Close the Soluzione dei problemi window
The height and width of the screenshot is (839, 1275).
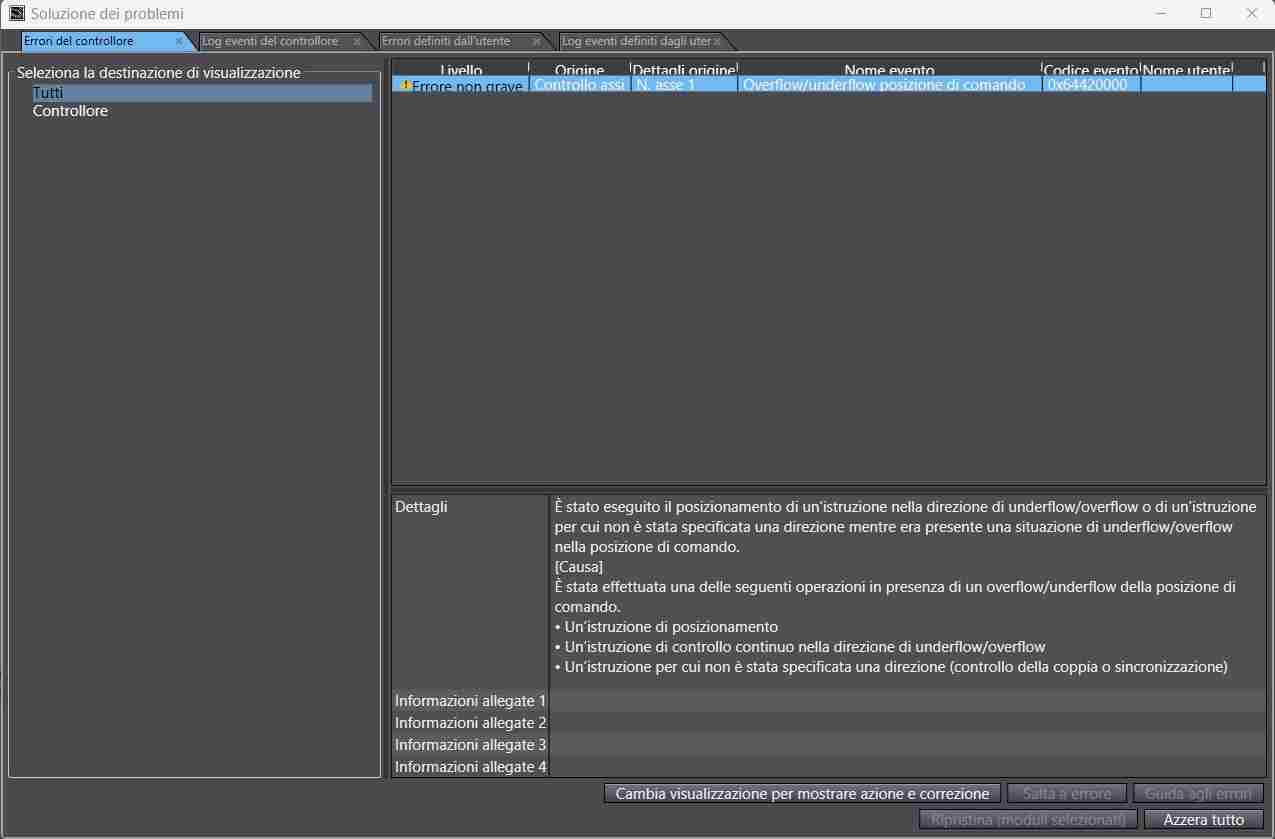(1252, 13)
